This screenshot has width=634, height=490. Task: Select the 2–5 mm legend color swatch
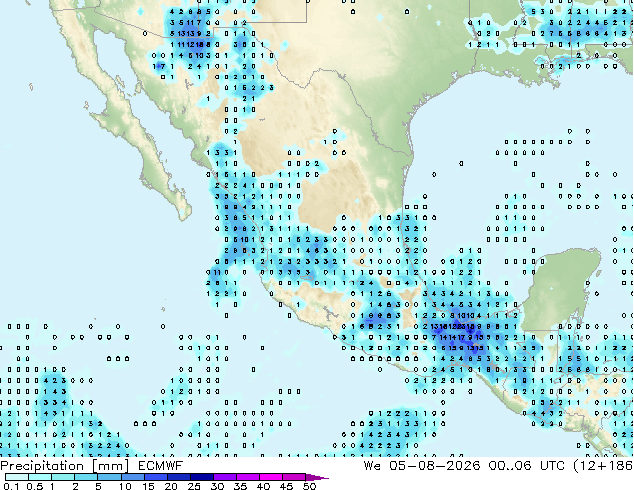[x=86, y=477]
